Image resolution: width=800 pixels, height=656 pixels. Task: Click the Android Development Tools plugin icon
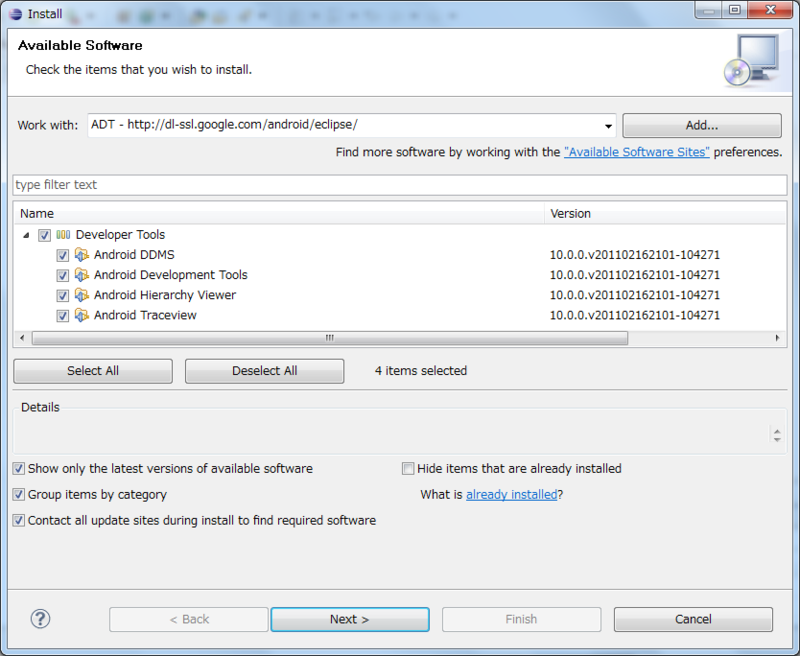[82, 275]
